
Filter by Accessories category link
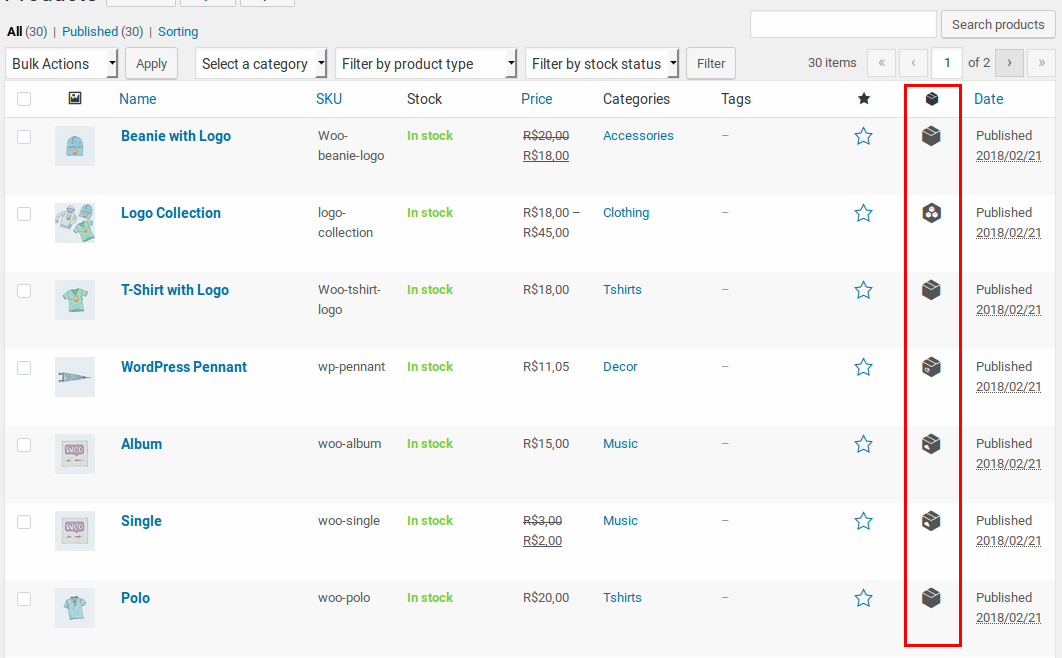(x=638, y=135)
